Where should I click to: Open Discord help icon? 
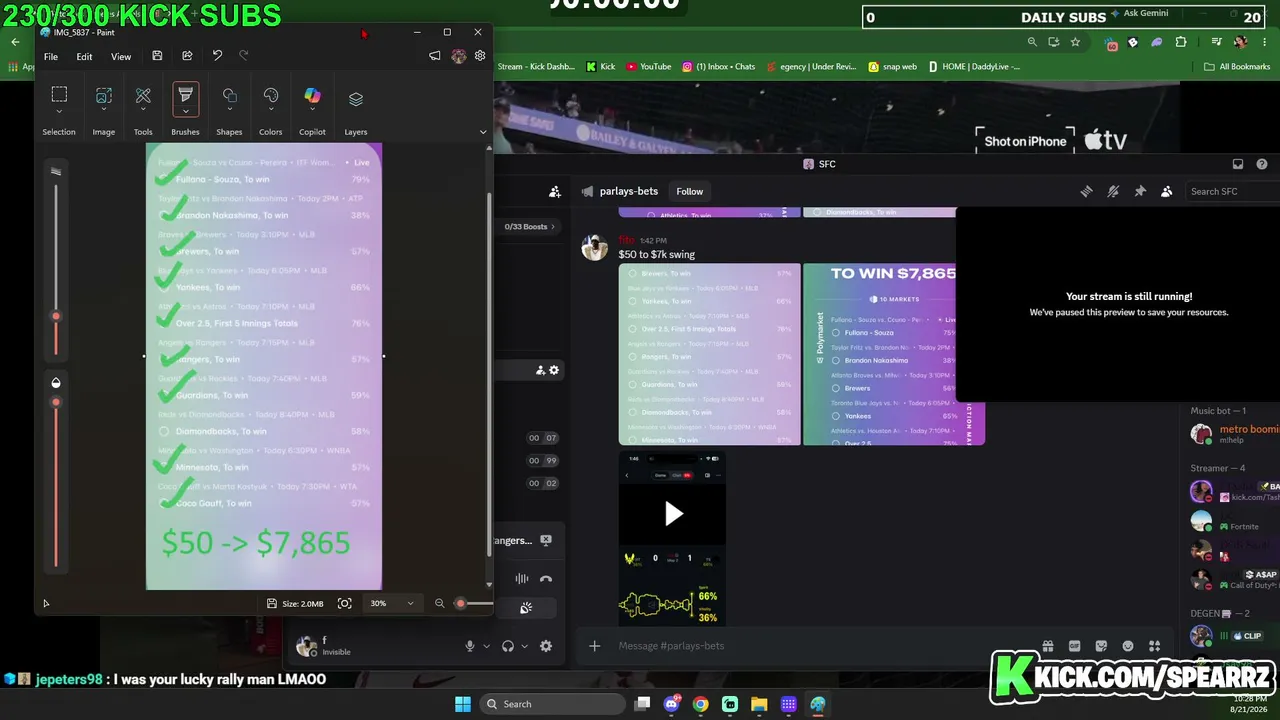(1262, 164)
